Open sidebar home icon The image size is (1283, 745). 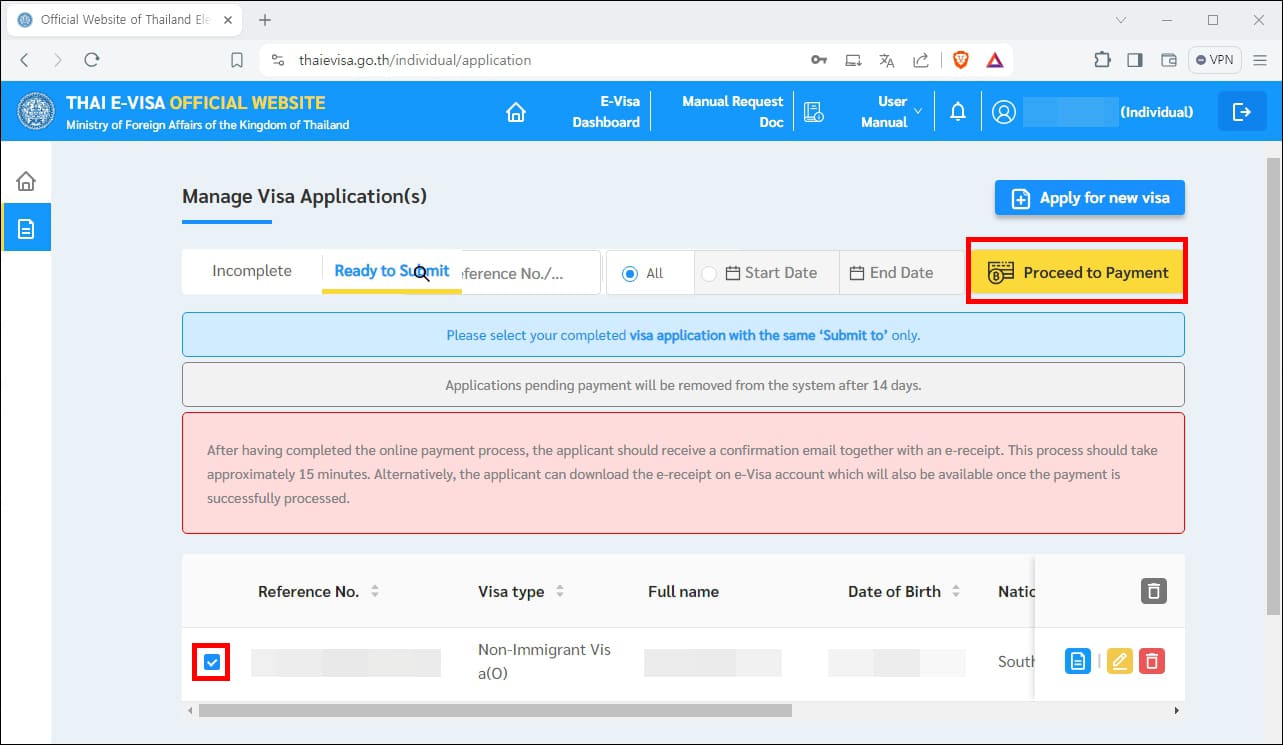coord(26,181)
